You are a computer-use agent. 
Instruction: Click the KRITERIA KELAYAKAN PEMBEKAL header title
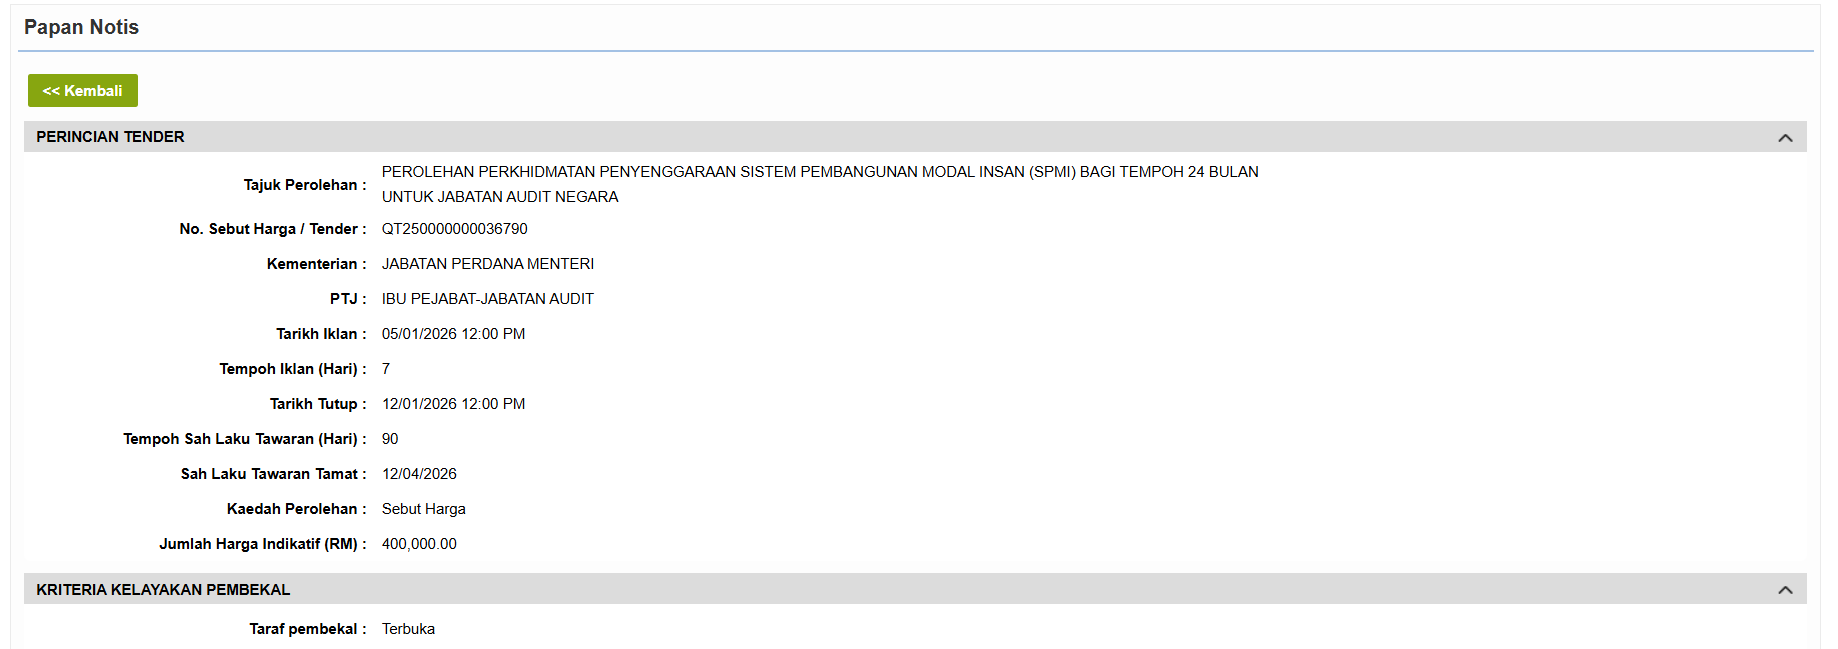point(163,590)
